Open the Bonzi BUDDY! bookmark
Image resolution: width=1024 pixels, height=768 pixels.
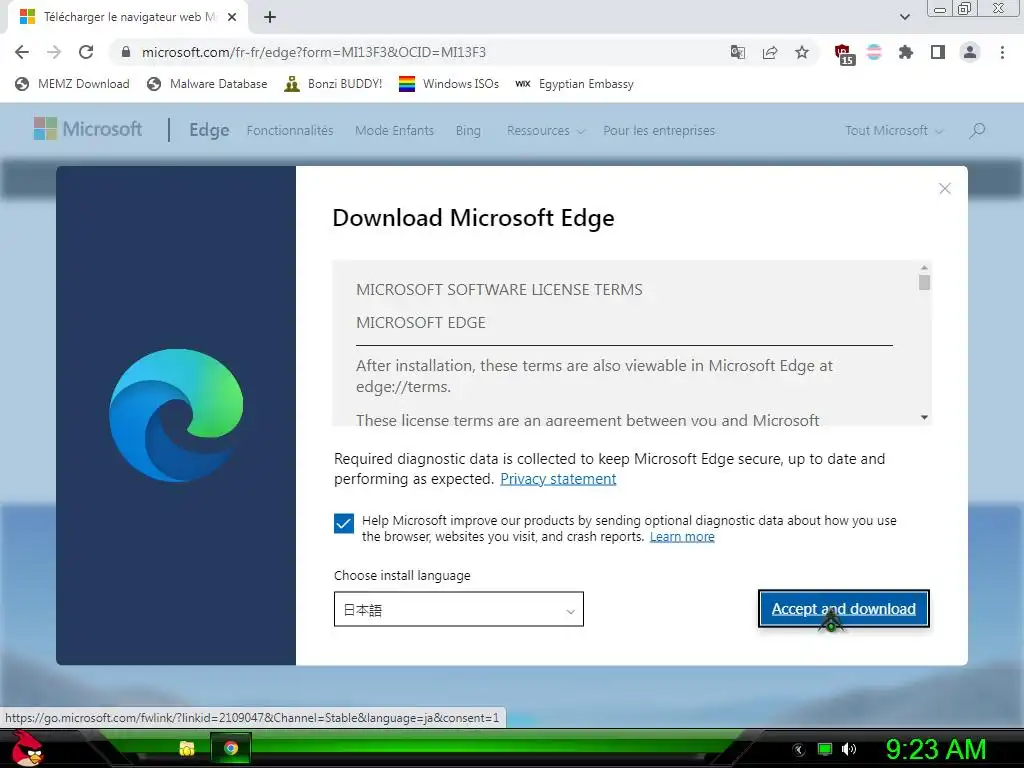point(333,84)
